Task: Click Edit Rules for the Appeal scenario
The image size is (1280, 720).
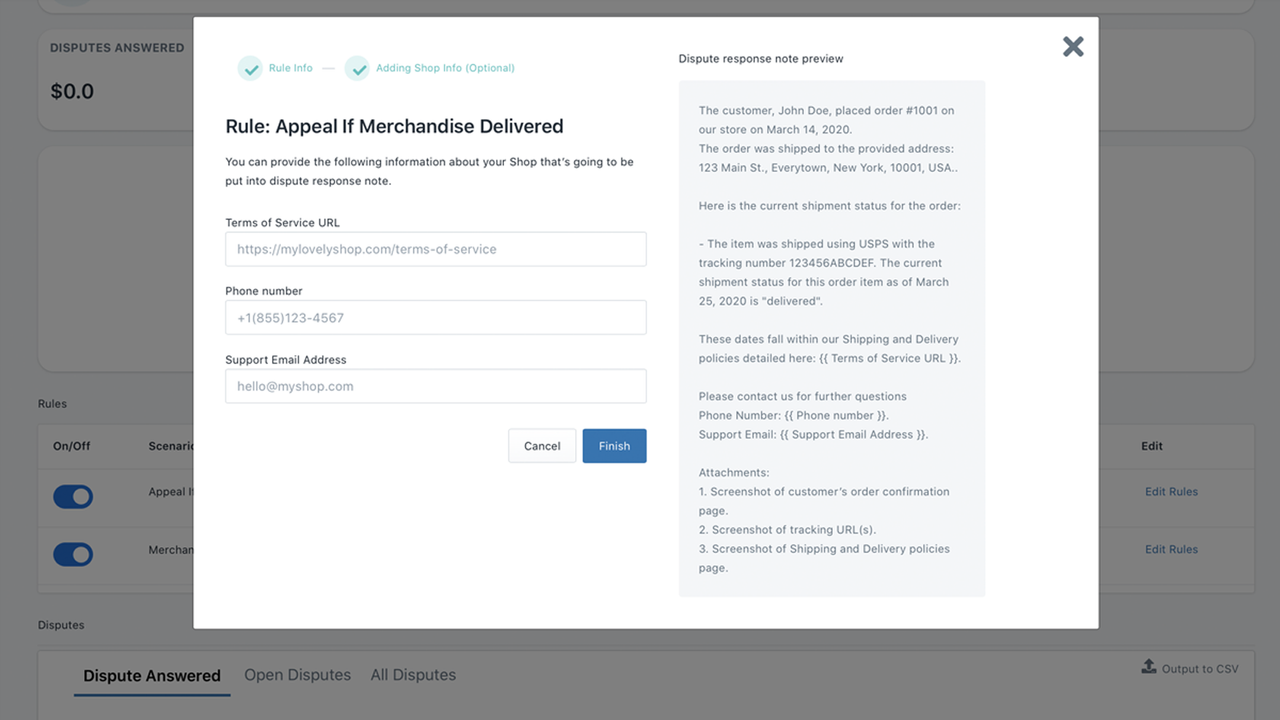Action: click(1171, 491)
